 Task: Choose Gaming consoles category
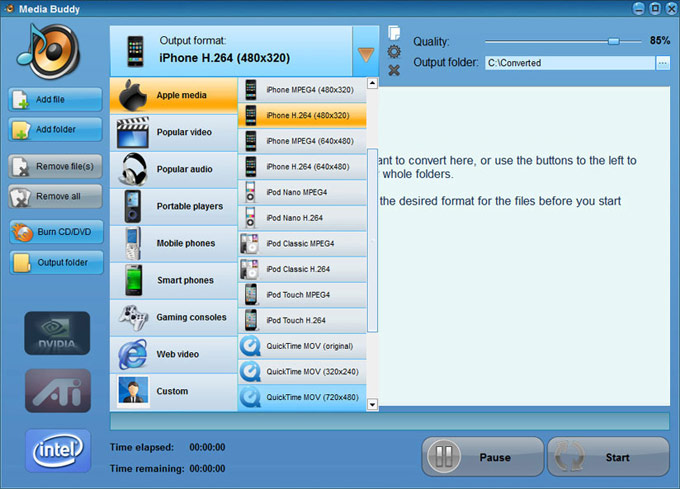173,317
